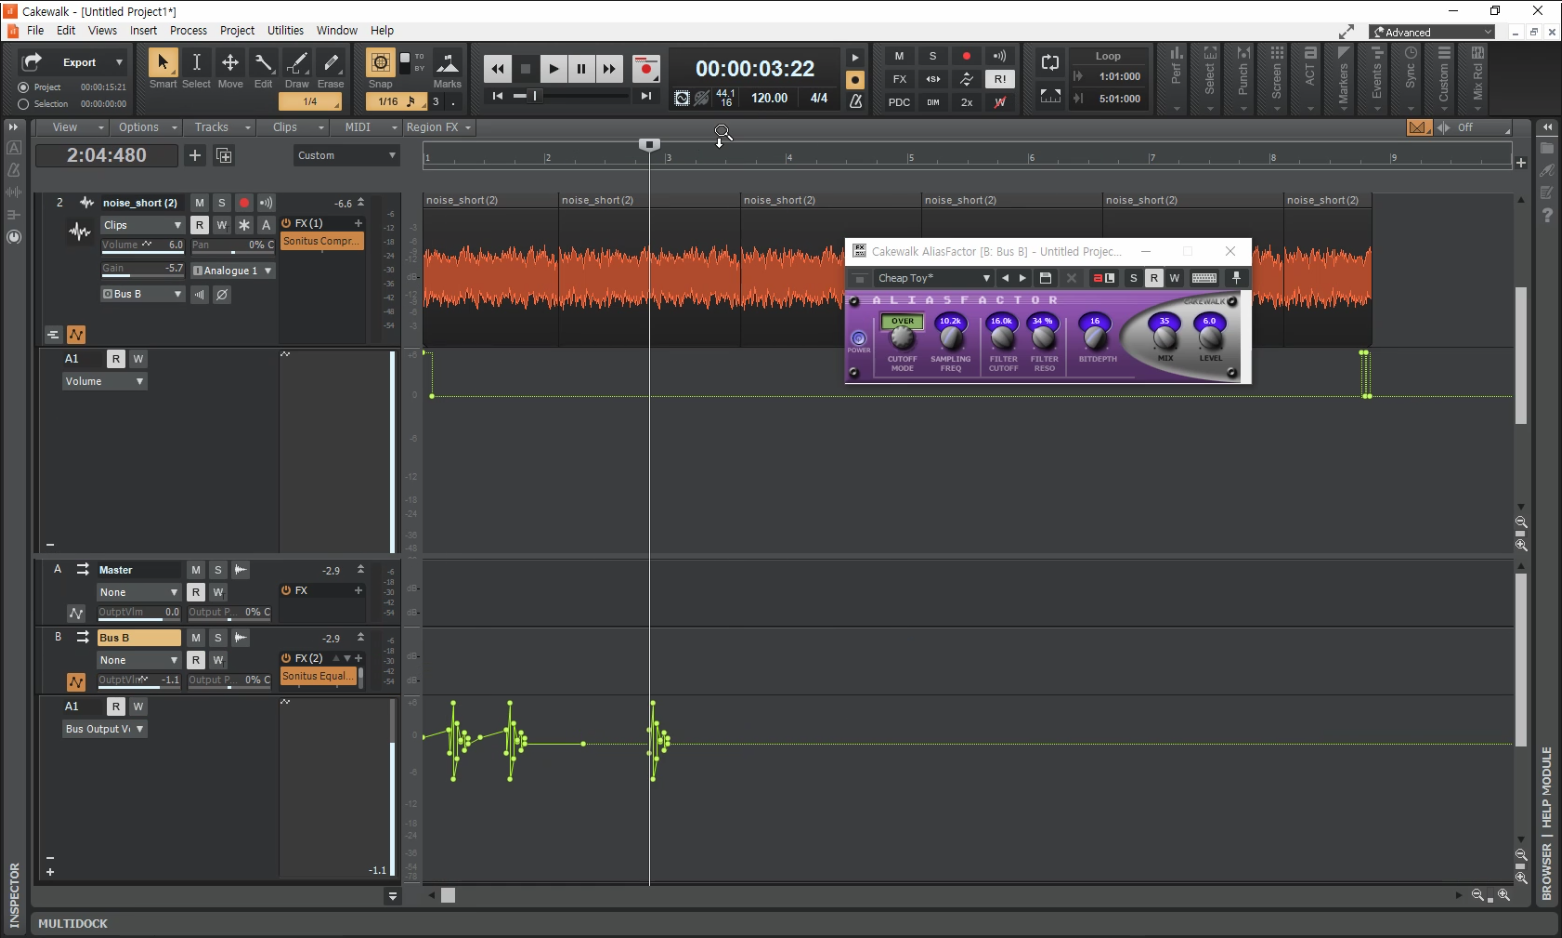Toggle AliasFactor Power button
This screenshot has width=1562, height=938.
click(858, 338)
